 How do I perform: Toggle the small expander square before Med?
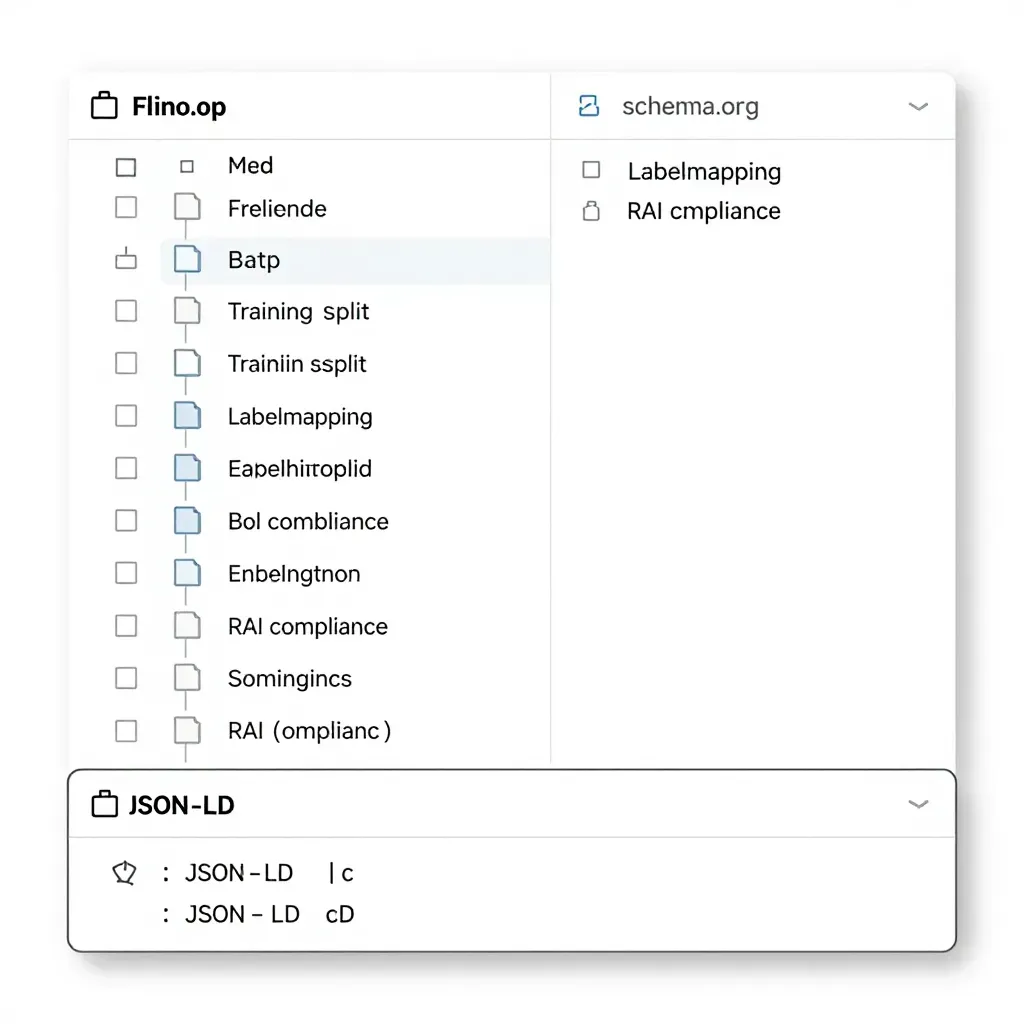(187, 166)
